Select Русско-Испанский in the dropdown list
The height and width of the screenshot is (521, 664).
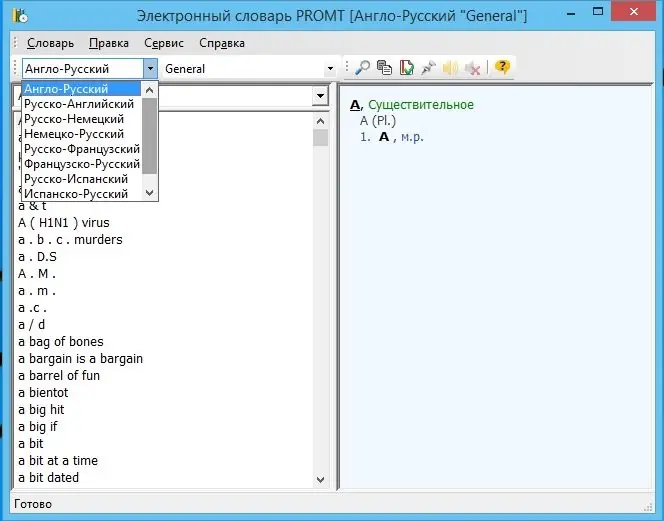pyautogui.click(x=82, y=179)
